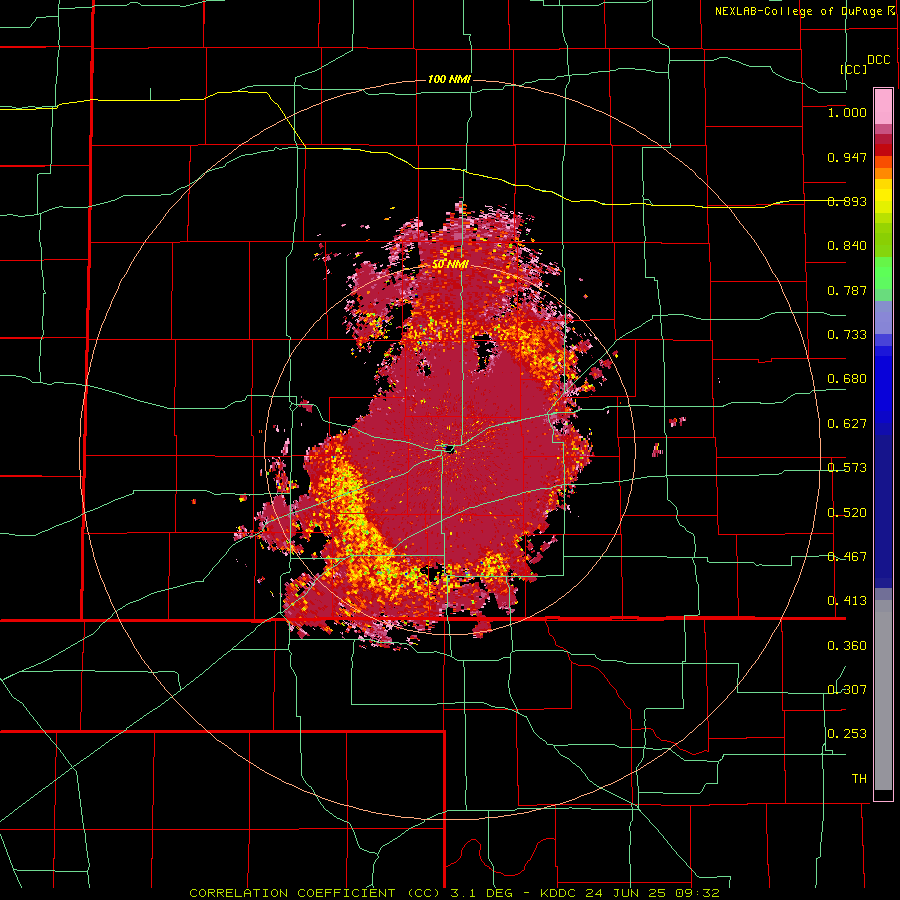Image resolution: width=900 pixels, height=900 pixels.
Task: Click the 0.467 scale value
Action: pyautogui.click(x=847, y=557)
